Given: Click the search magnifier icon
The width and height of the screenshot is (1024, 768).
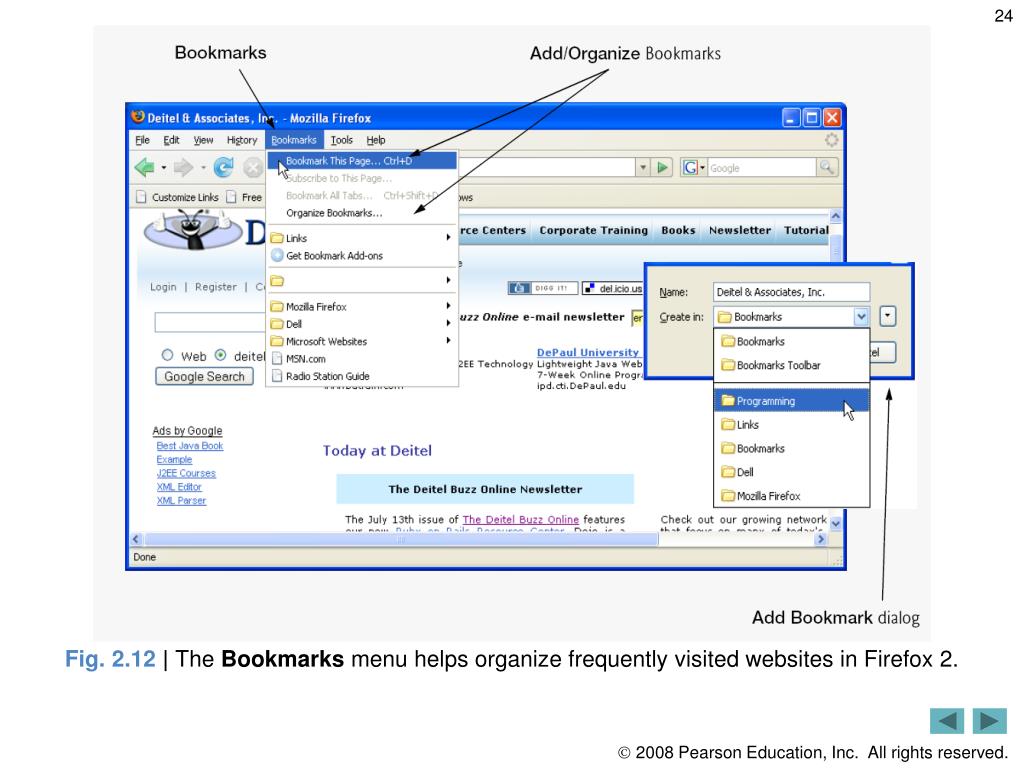Looking at the screenshot, I should (827, 167).
